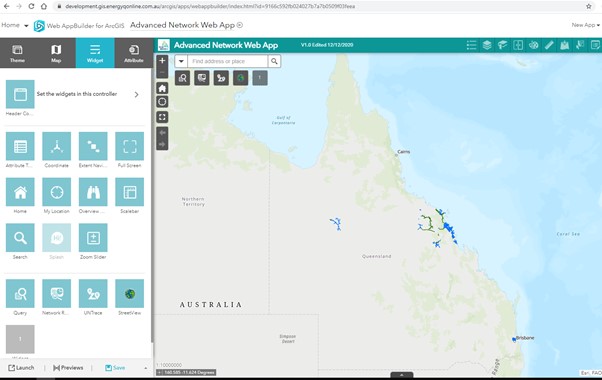Open the Network R... widget on the map
Screen dimensions: 602x380
coord(202,78)
